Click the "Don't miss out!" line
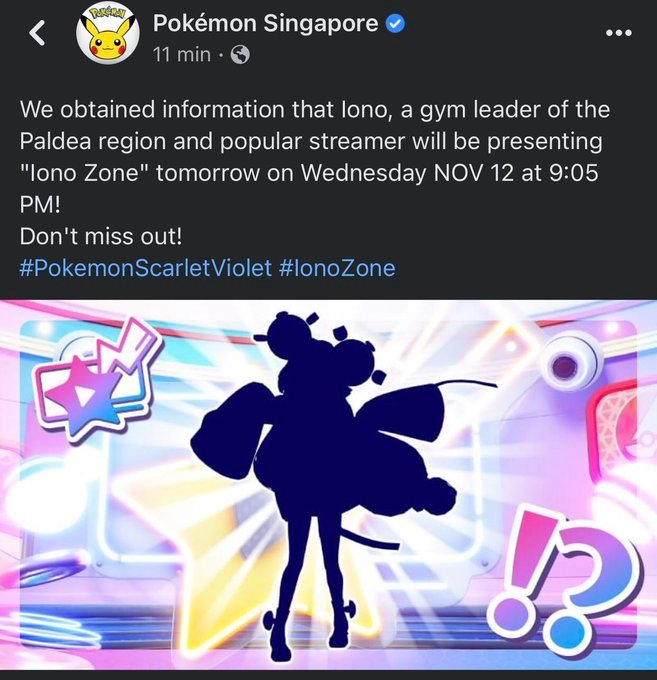This screenshot has width=657, height=680. pos(101,236)
